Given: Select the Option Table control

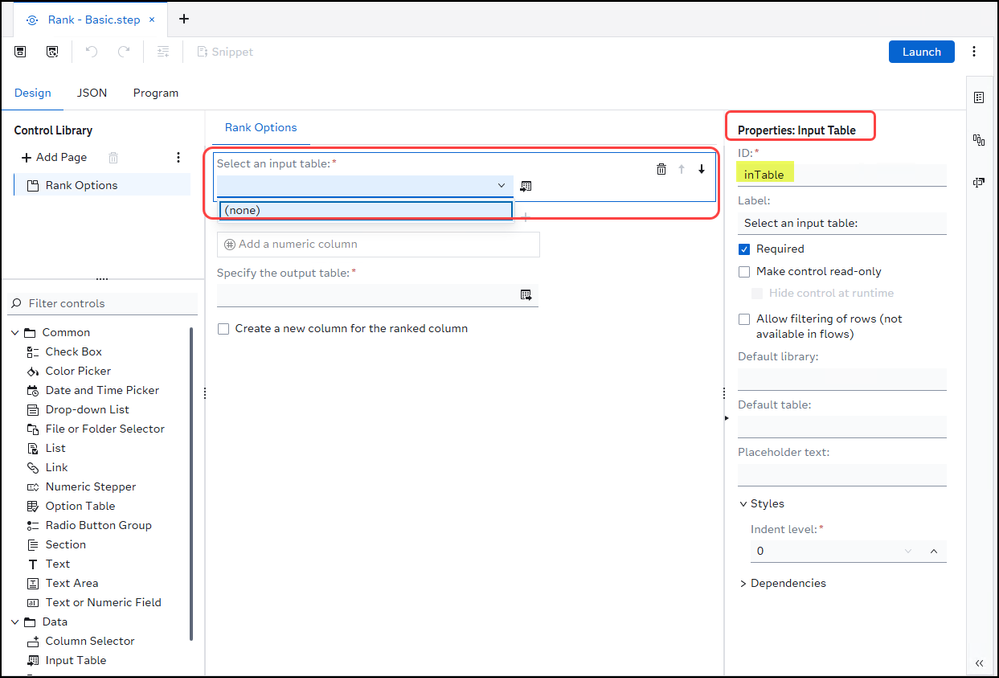Looking at the screenshot, I should tap(80, 506).
